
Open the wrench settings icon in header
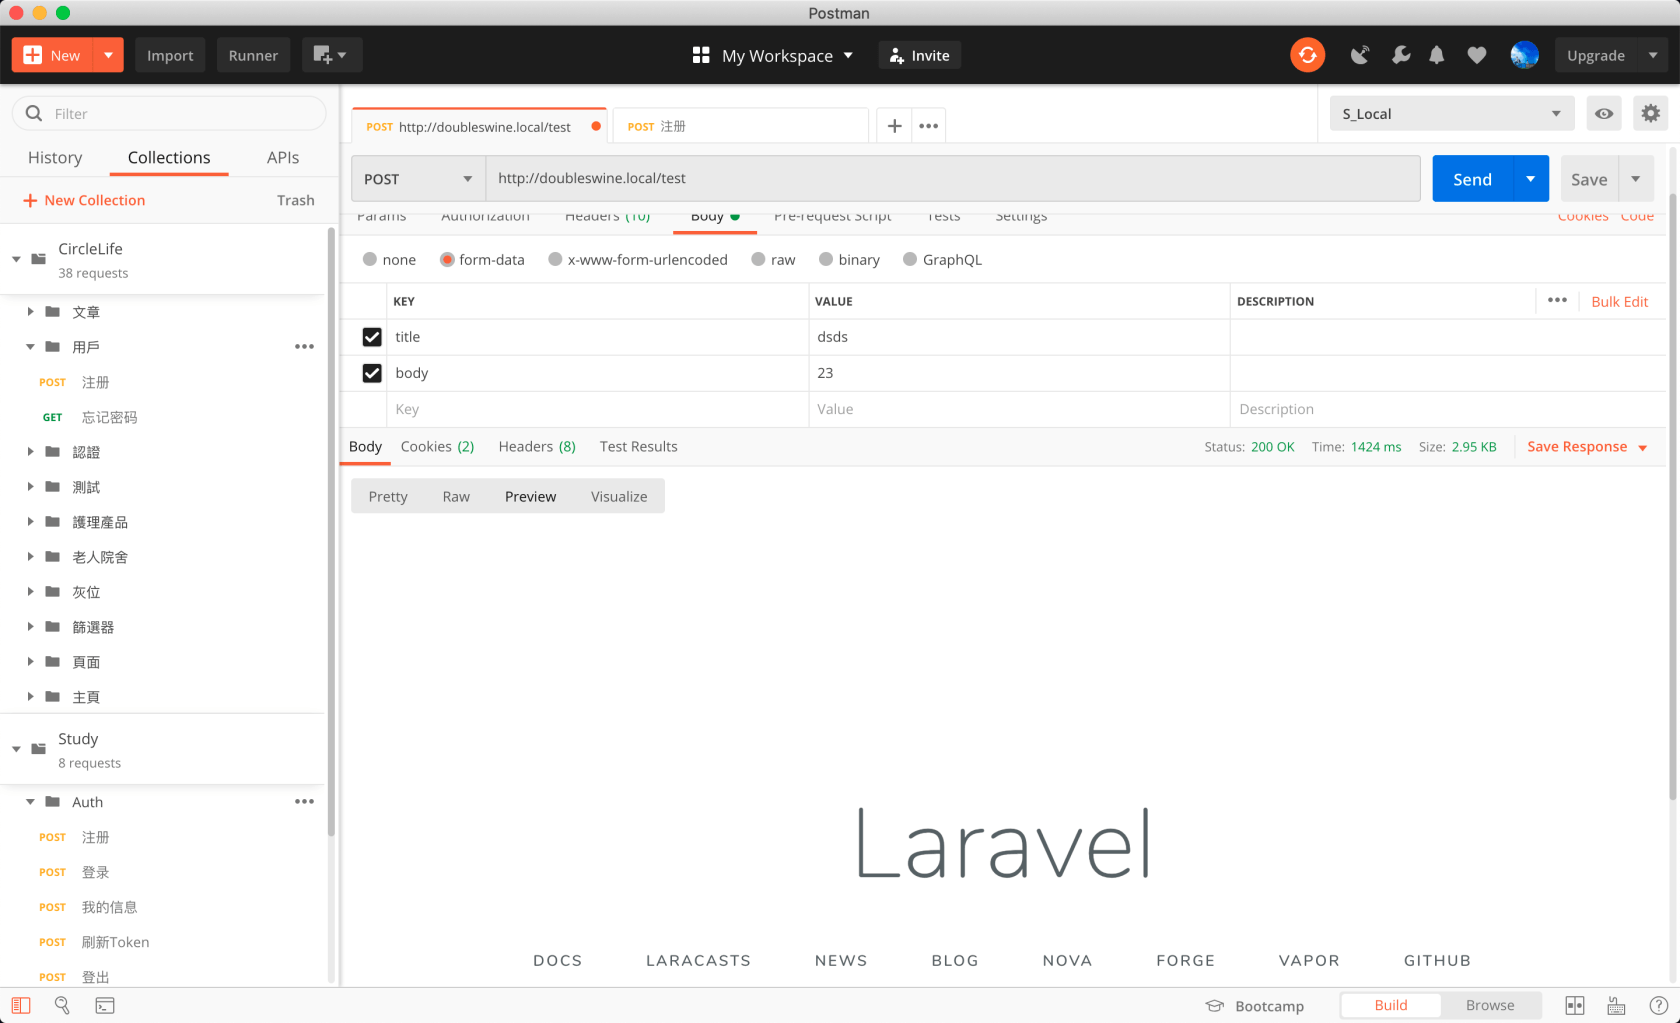pos(1401,55)
